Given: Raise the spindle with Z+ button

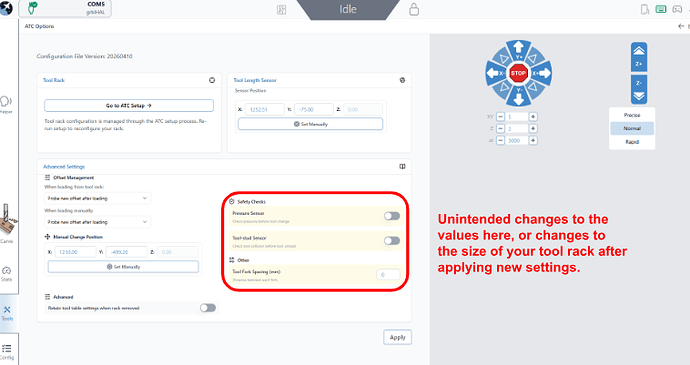Looking at the screenshot, I should pos(639,57).
